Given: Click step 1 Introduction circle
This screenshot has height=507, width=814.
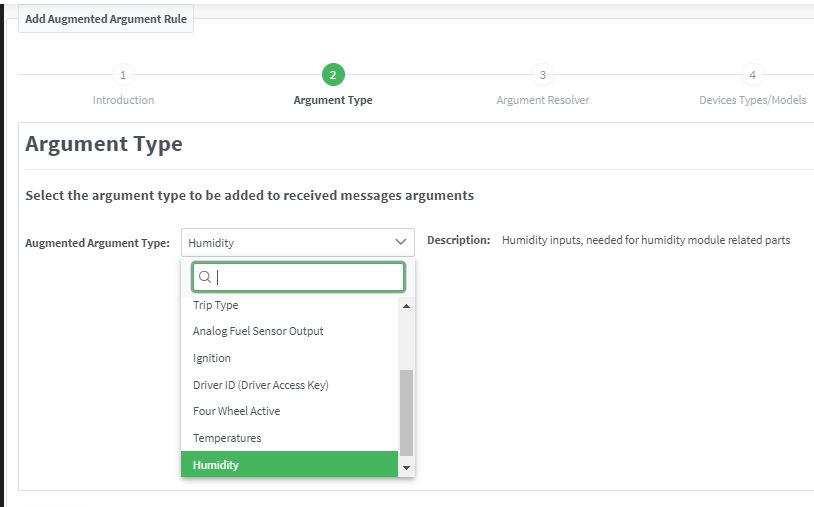Looking at the screenshot, I should tap(123, 75).
